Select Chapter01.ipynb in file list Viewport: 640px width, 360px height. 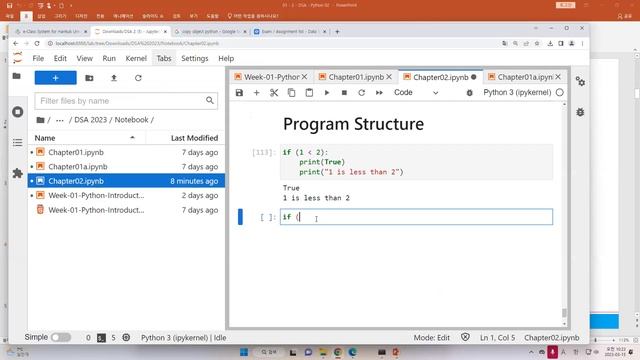127,152
